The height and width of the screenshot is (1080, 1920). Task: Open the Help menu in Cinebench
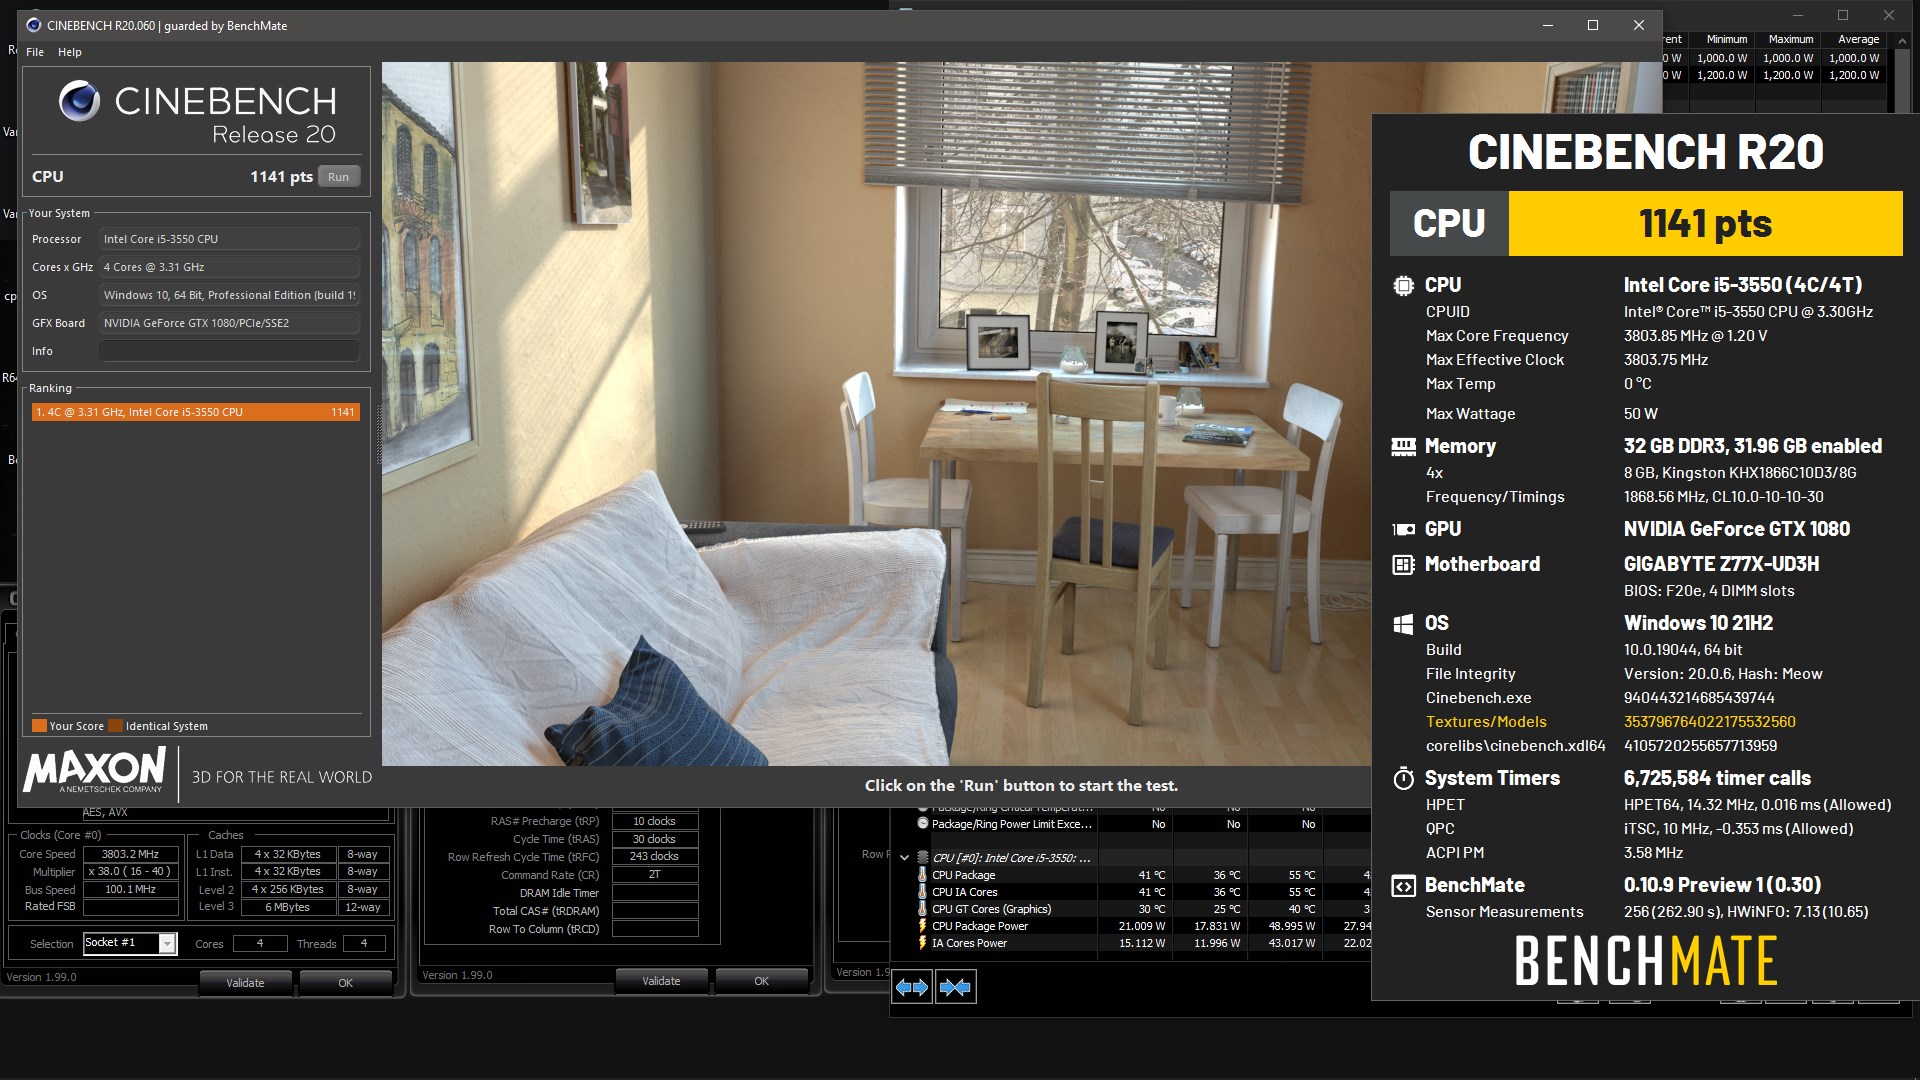[x=70, y=52]
